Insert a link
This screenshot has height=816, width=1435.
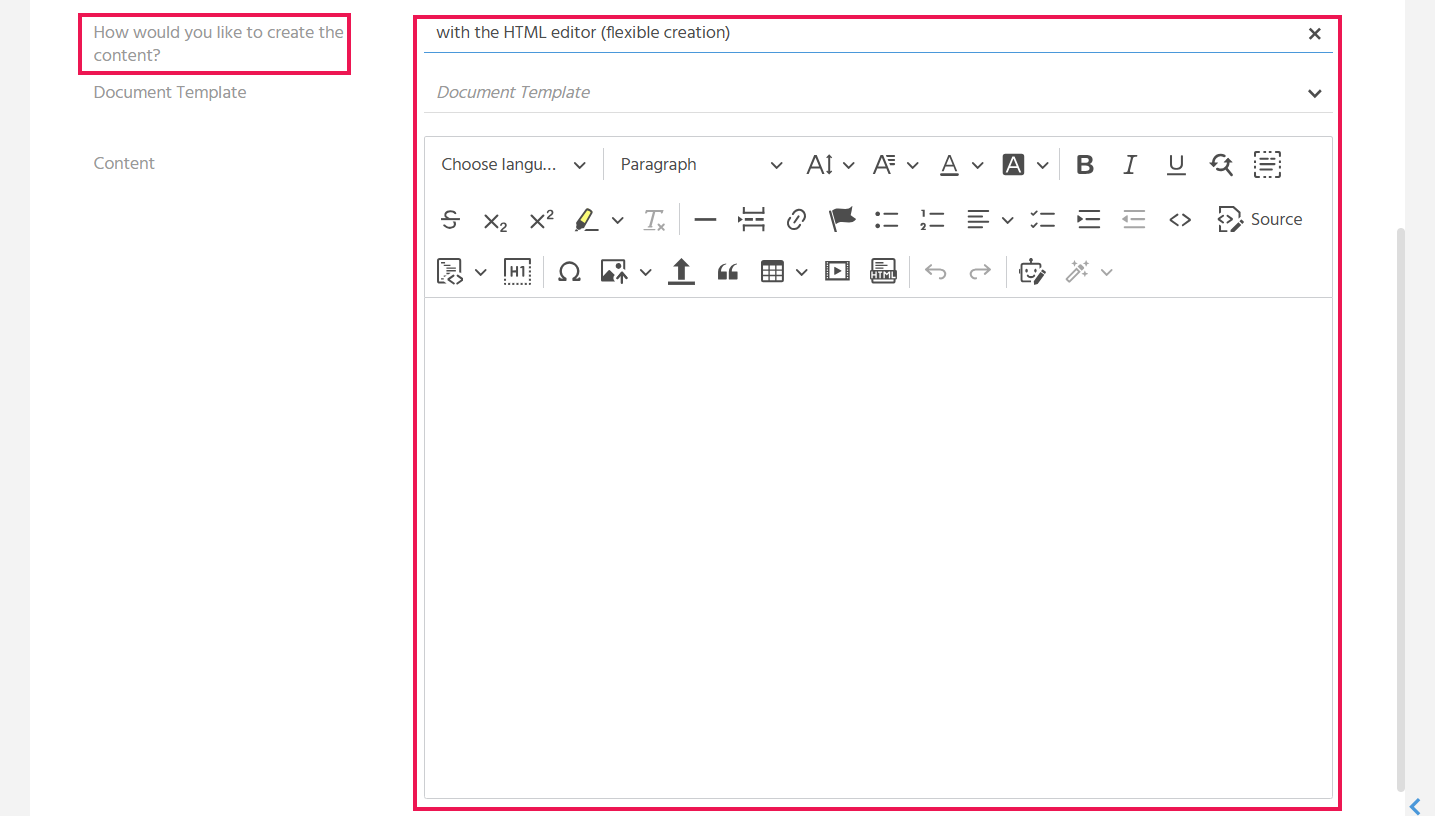796,220
